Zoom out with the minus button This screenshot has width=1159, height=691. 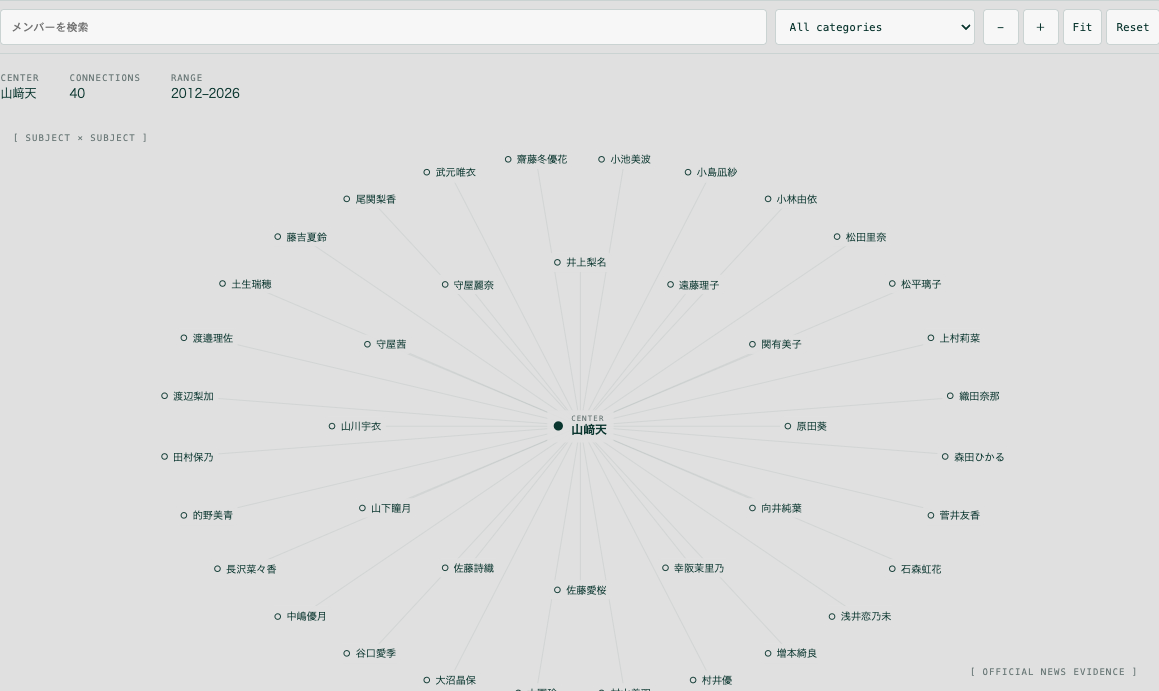(x=1001, y=27)
